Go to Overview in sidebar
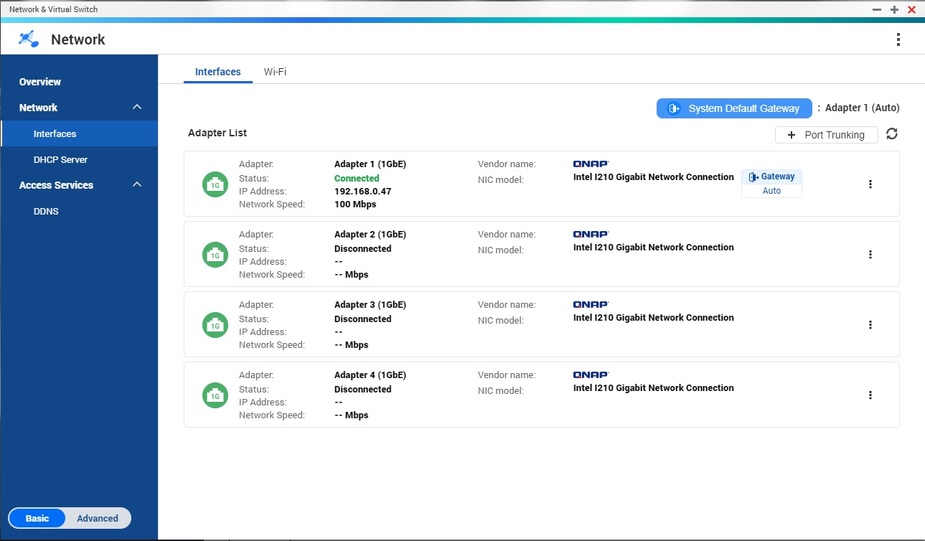Image resolution: width=925 pixels, height=541 pixels. coord(40,81)
